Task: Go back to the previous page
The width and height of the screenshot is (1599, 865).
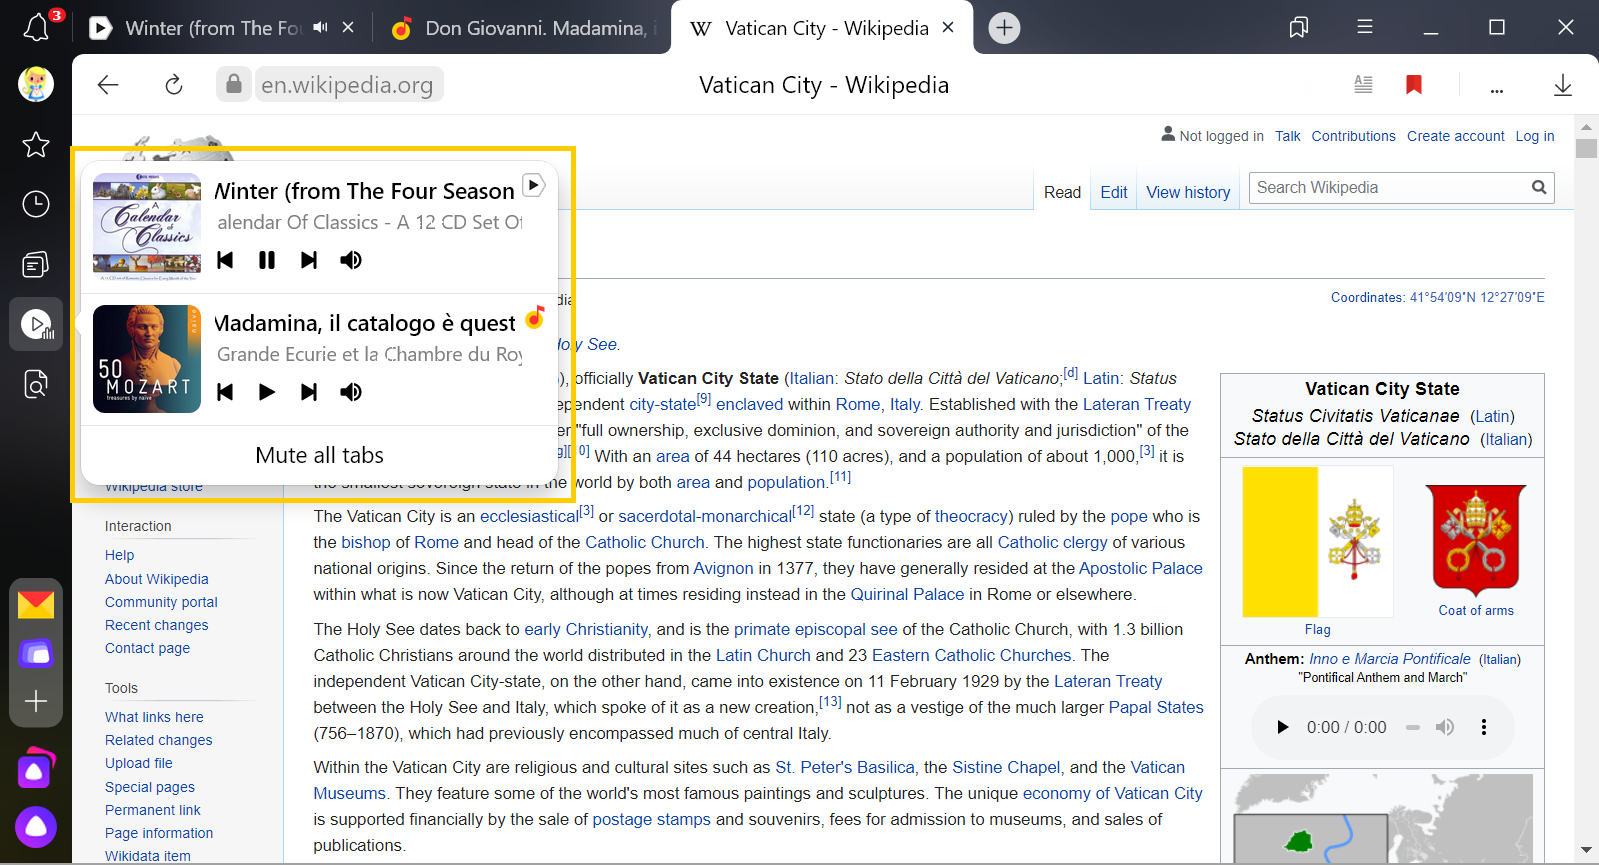Action: (108, 85)
